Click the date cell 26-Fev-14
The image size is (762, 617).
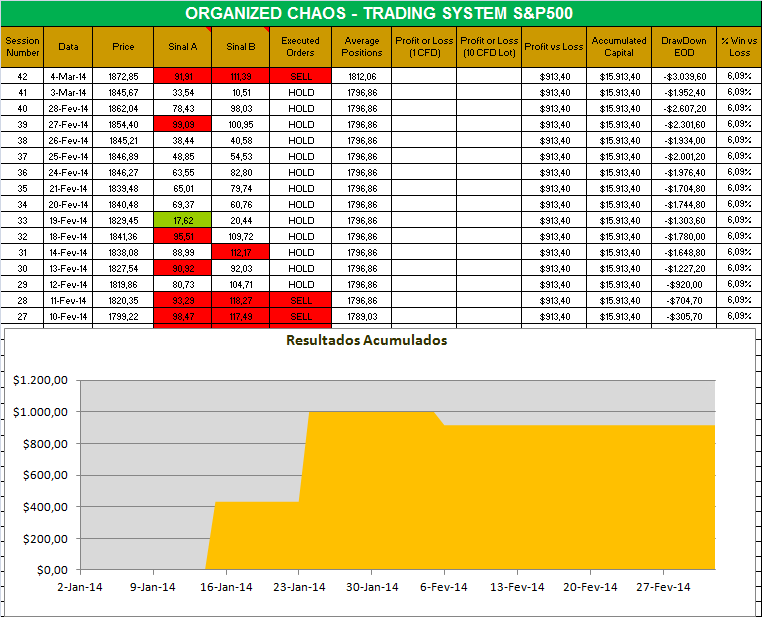68,140
